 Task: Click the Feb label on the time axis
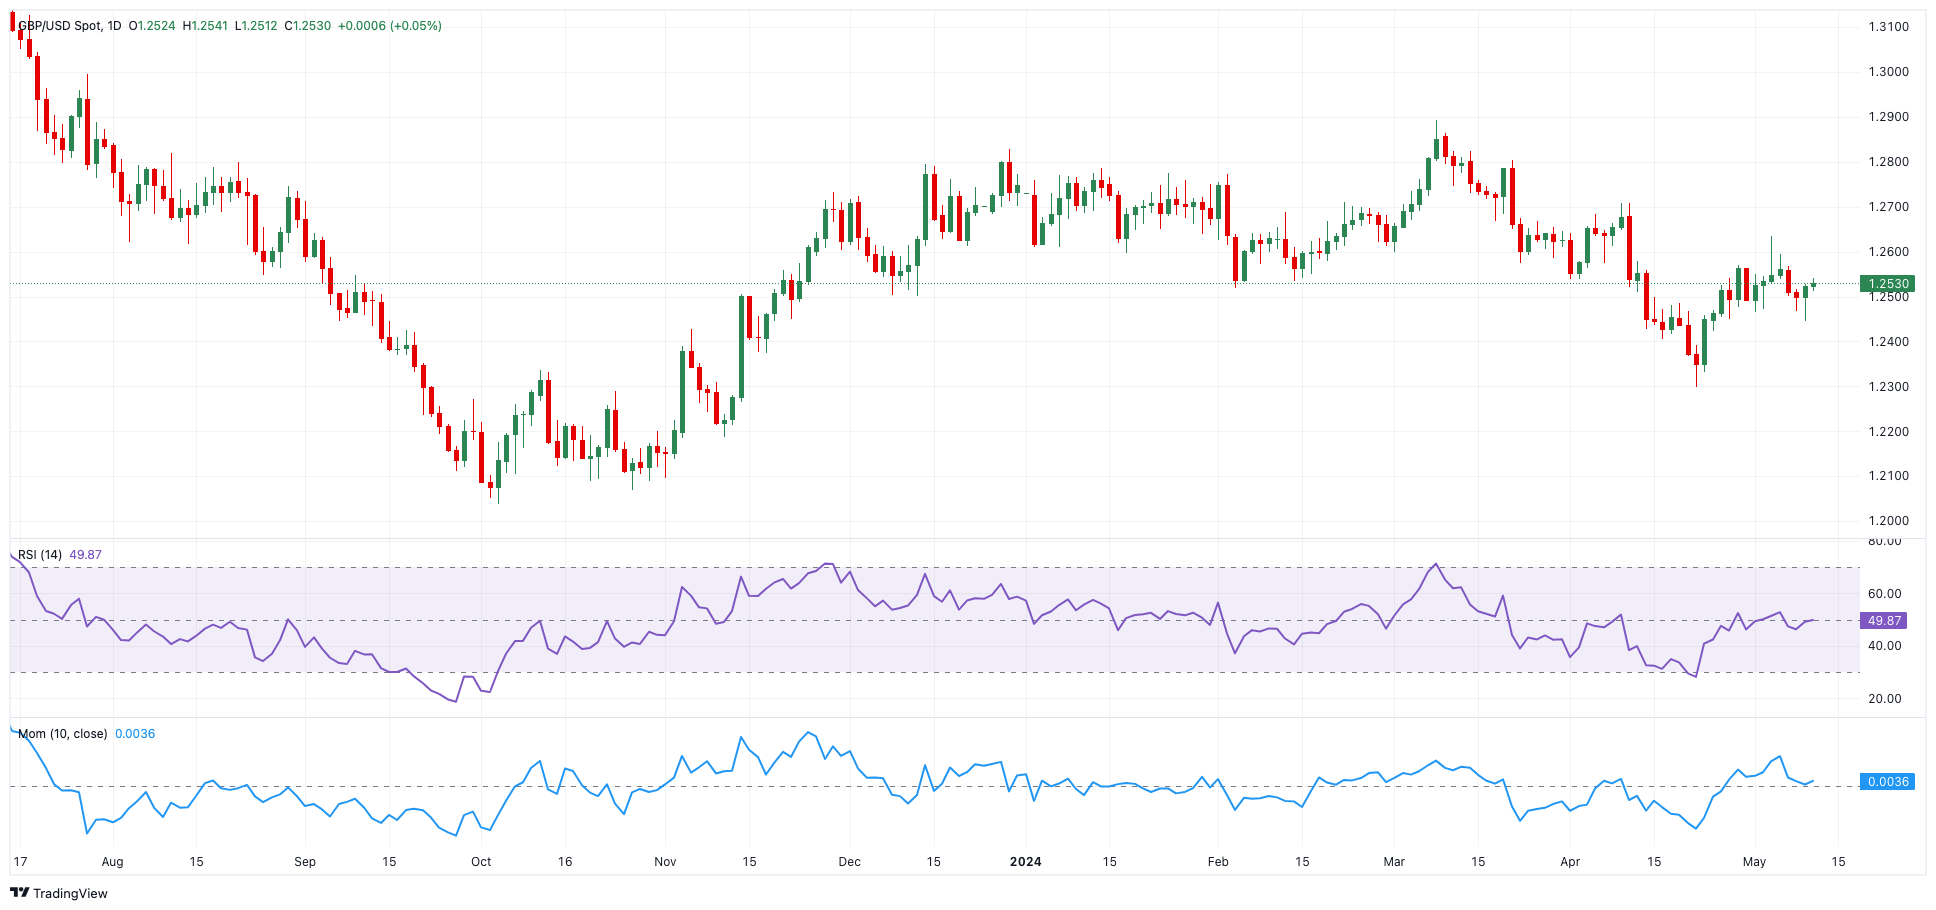coord(1218,862)
